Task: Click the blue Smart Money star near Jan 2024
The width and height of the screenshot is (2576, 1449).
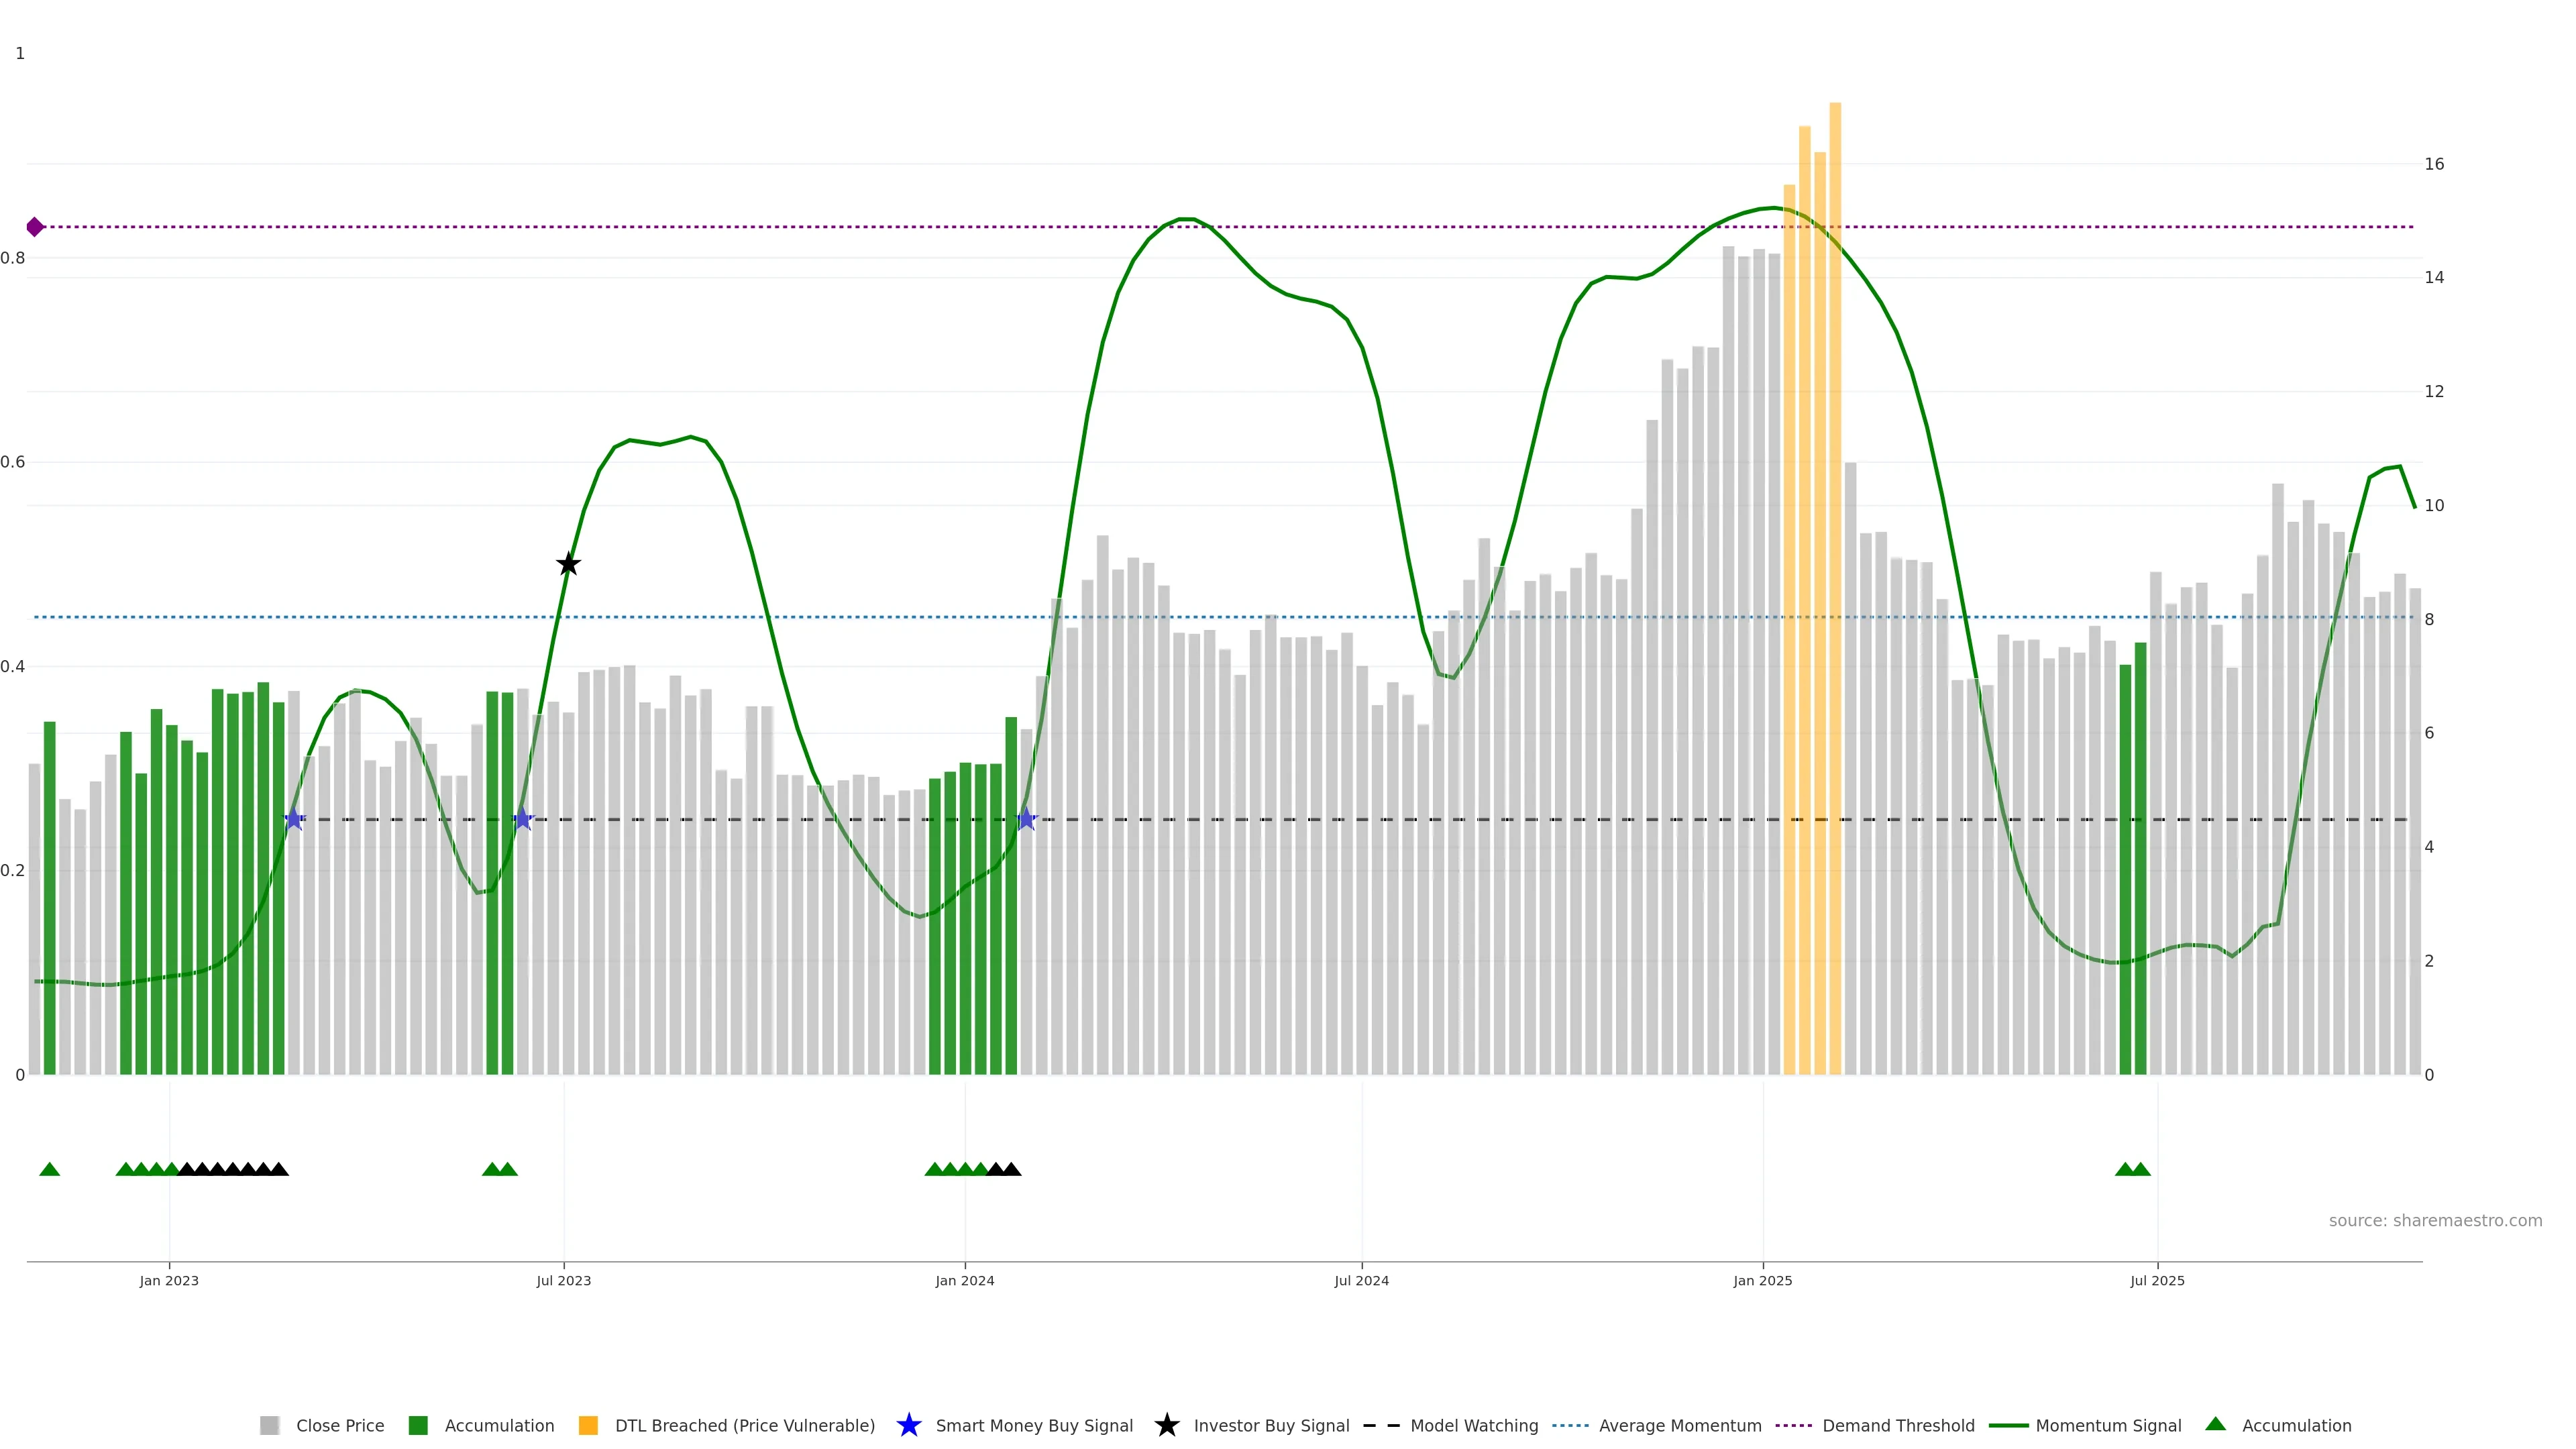Action: click(x=1026, y=819)
